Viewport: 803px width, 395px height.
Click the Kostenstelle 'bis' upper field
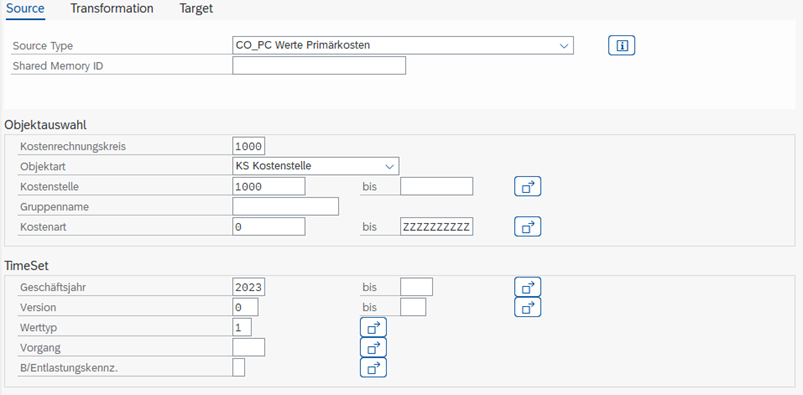point(436,186)
